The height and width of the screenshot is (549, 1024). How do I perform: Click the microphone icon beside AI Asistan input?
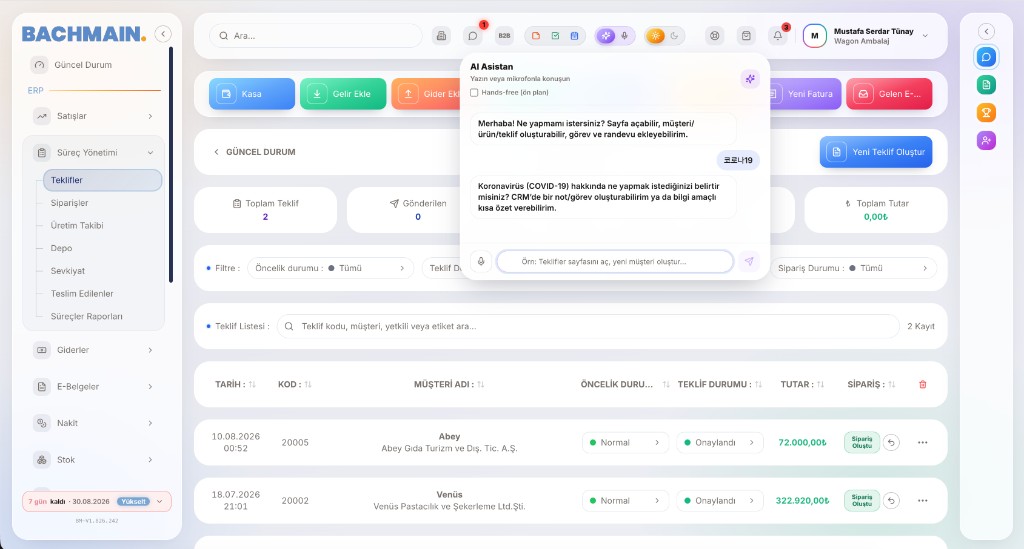pyautogui.click(x=481, y=261)
